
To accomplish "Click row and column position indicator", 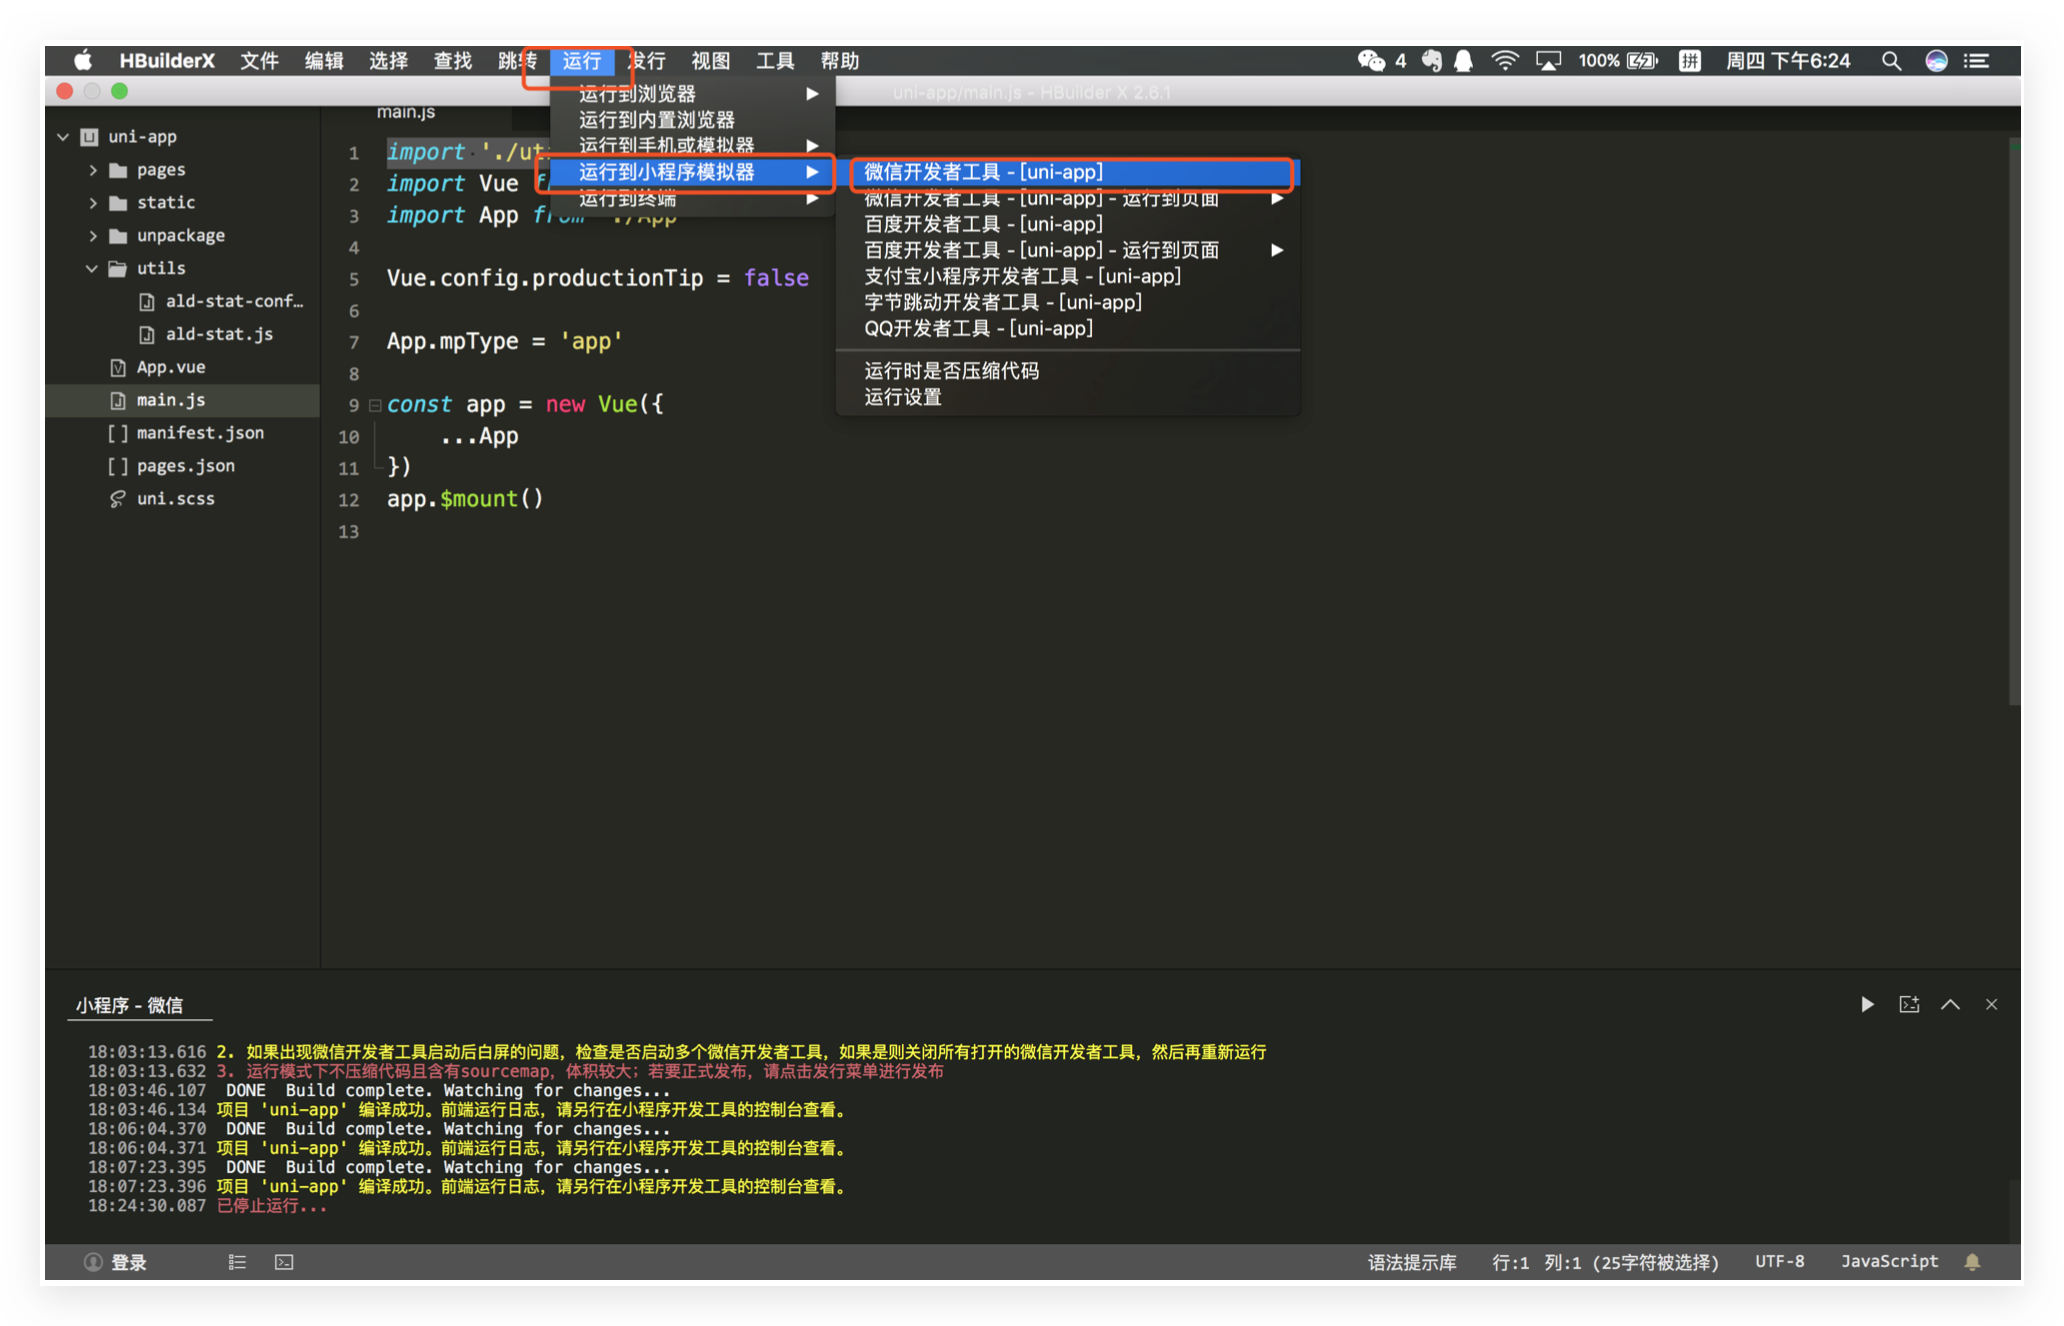I will 1605,1262.
